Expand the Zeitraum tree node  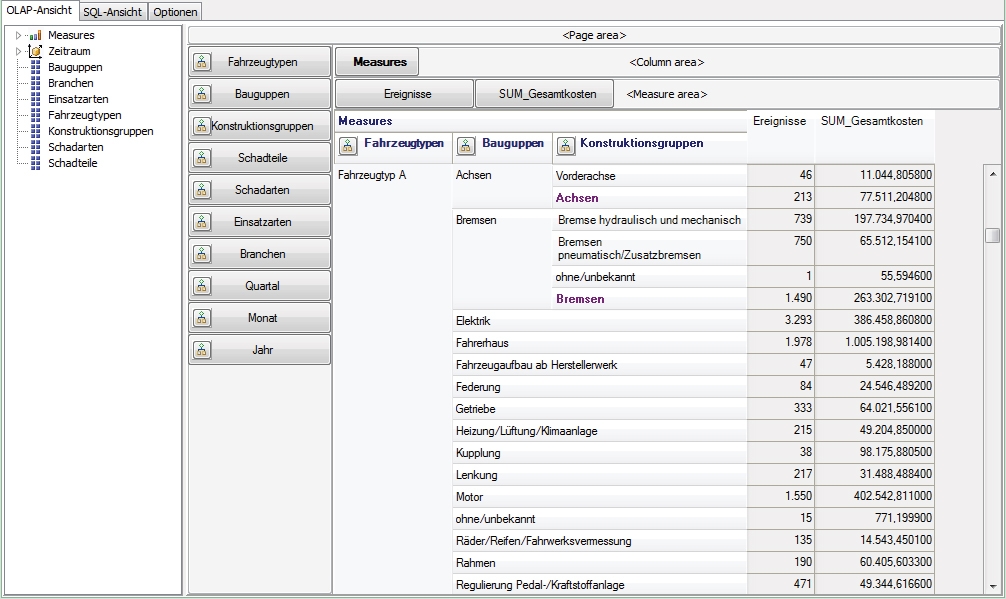[18, 51]
